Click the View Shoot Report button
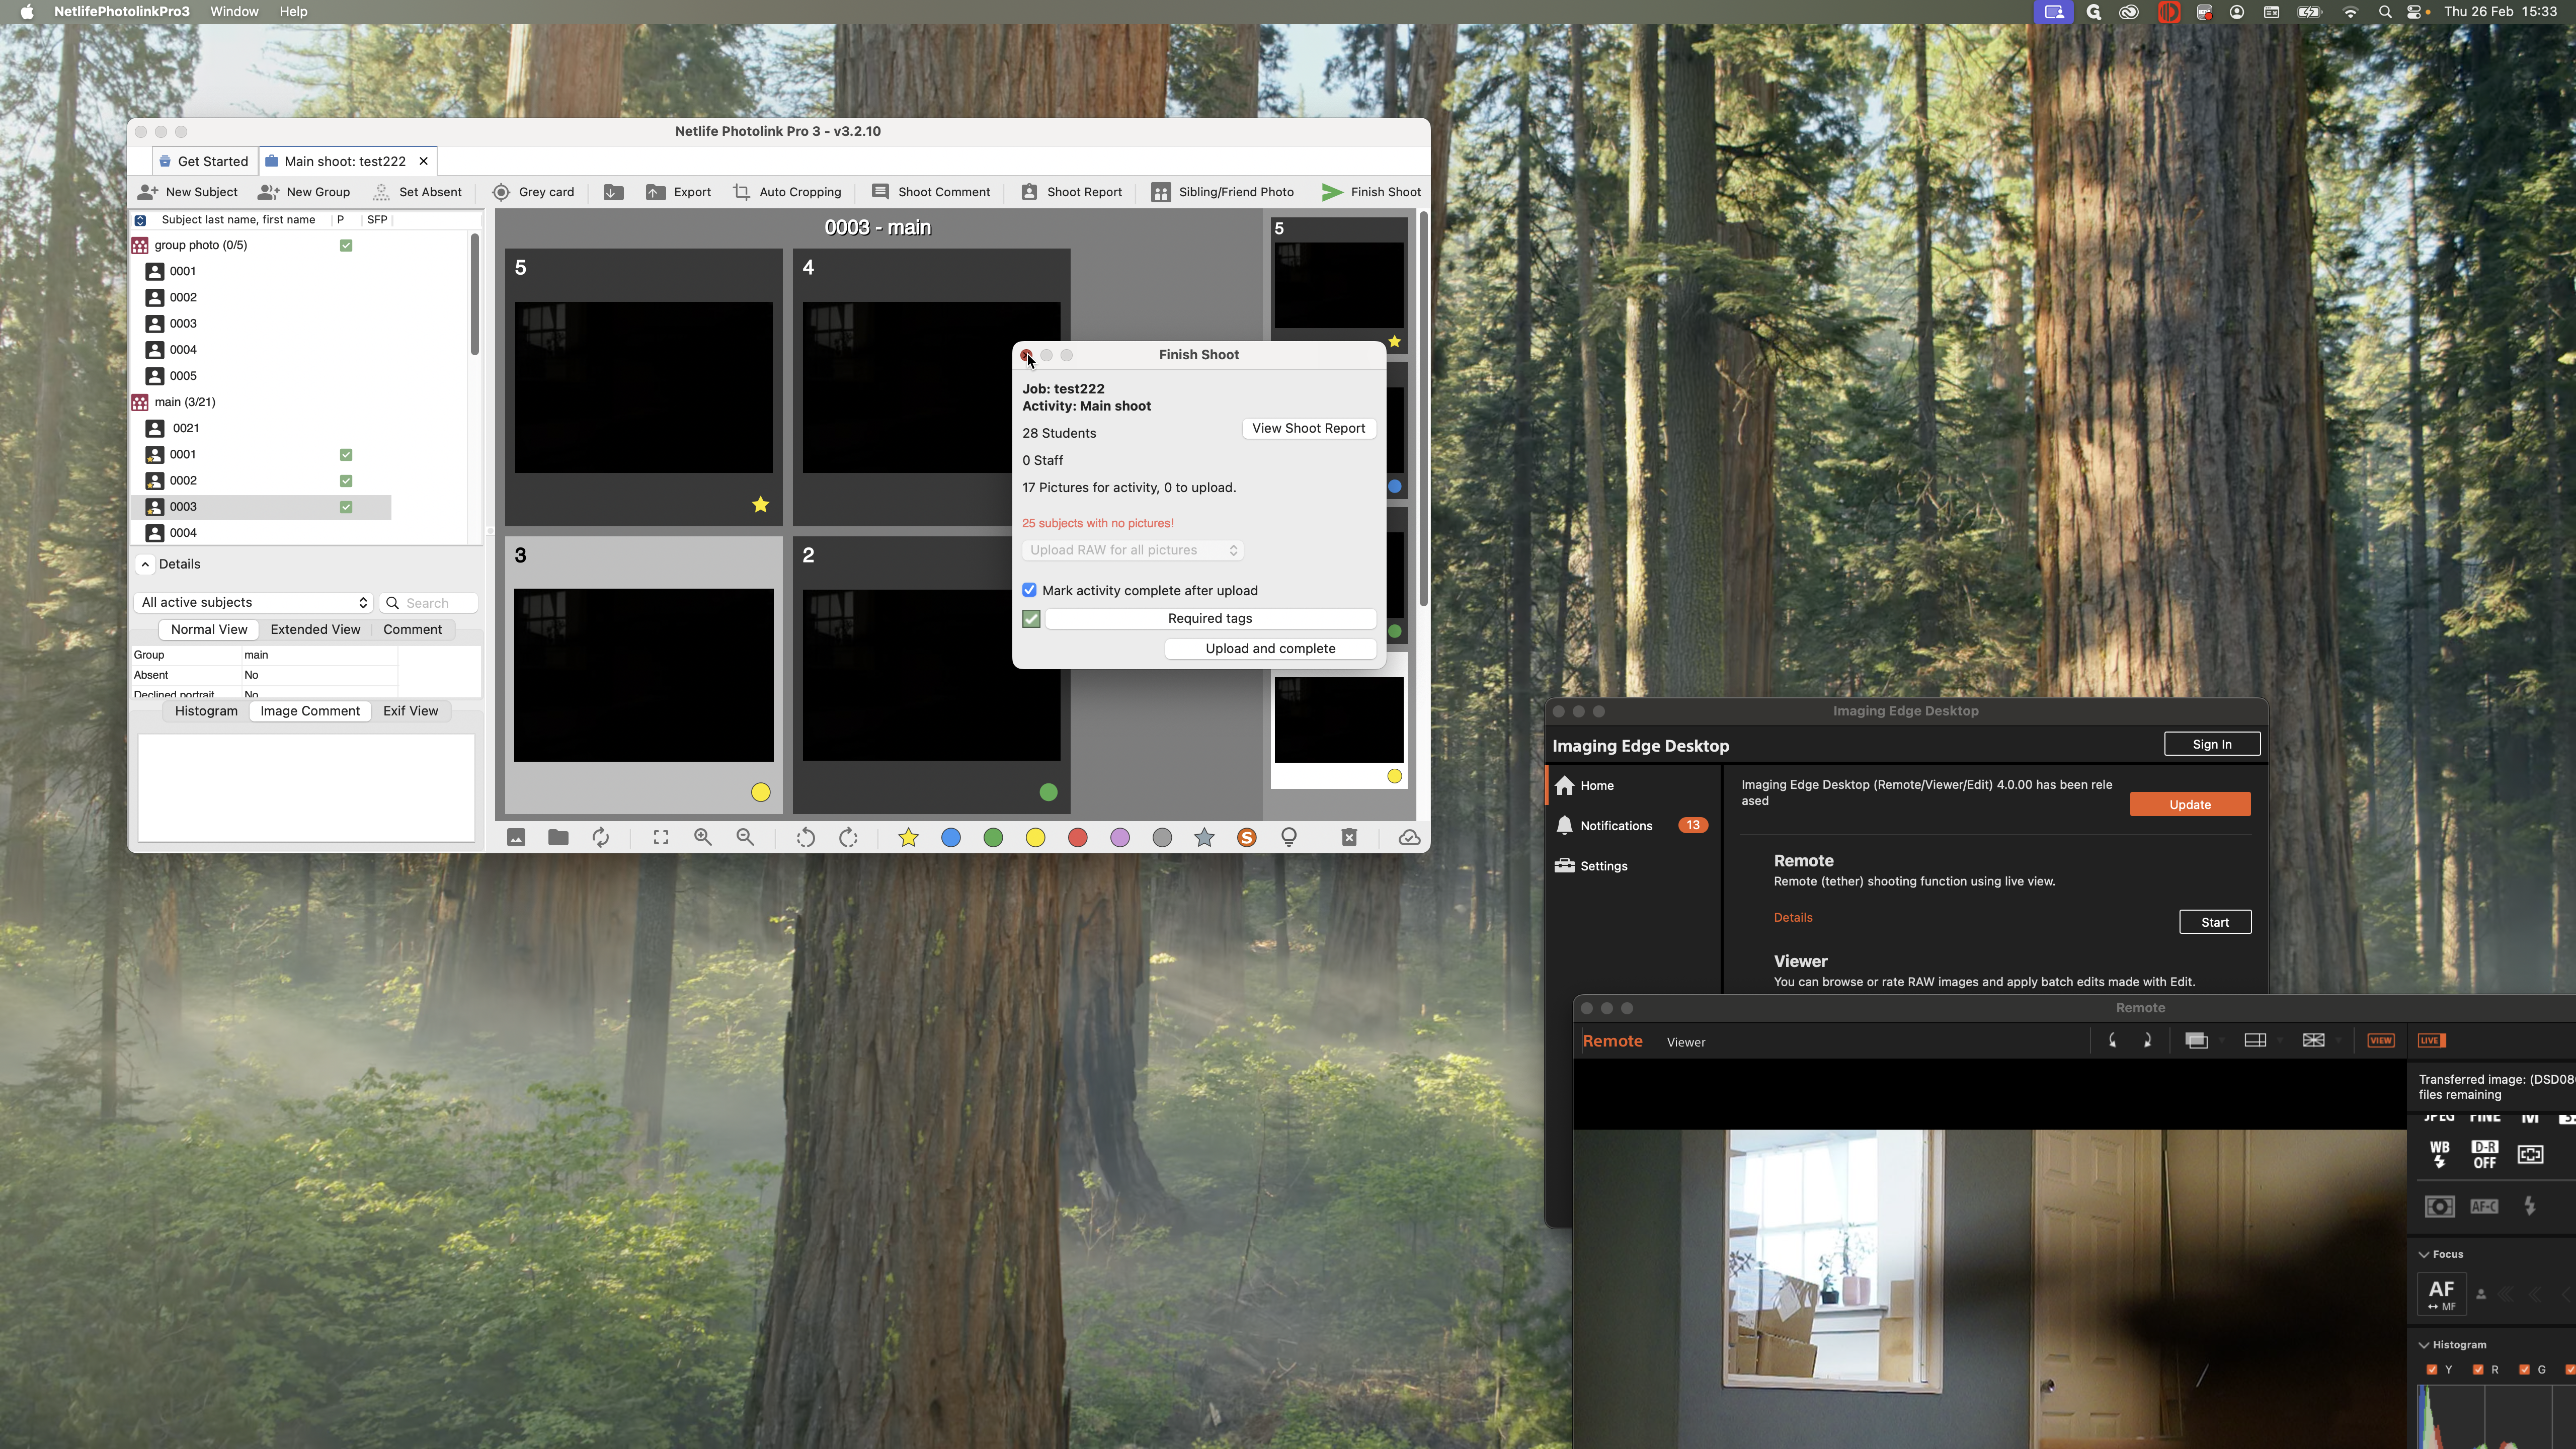The width and height of the screenshot is (2576, 1449). [1307, 428]
